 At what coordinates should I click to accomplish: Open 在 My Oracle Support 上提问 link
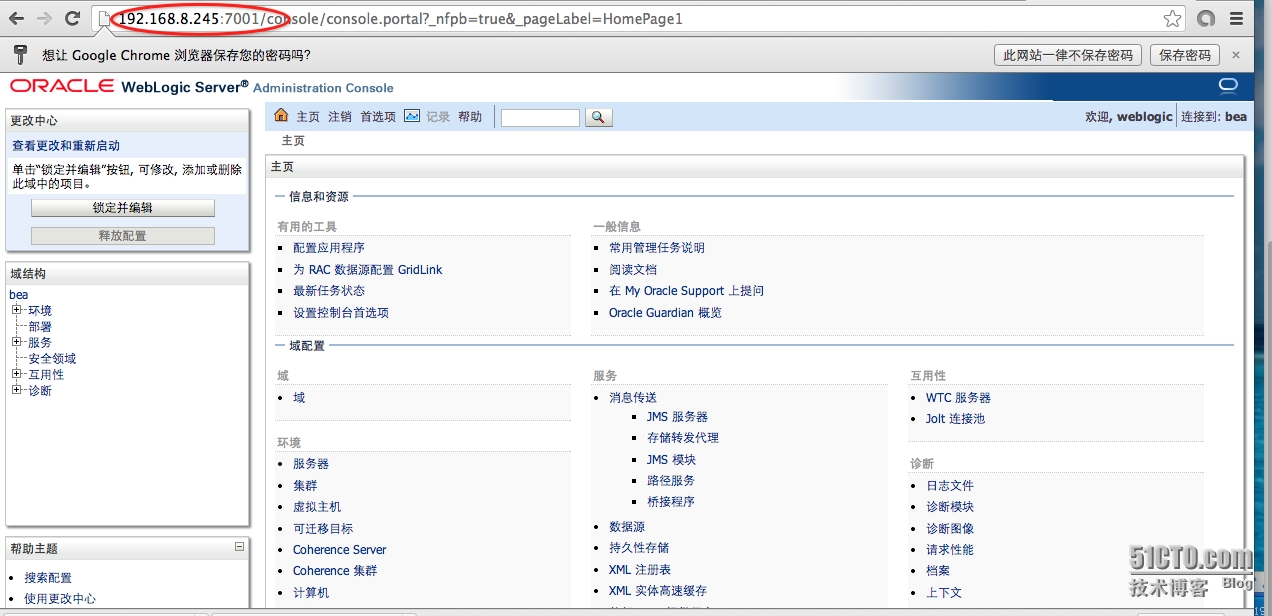pos(686,291)
